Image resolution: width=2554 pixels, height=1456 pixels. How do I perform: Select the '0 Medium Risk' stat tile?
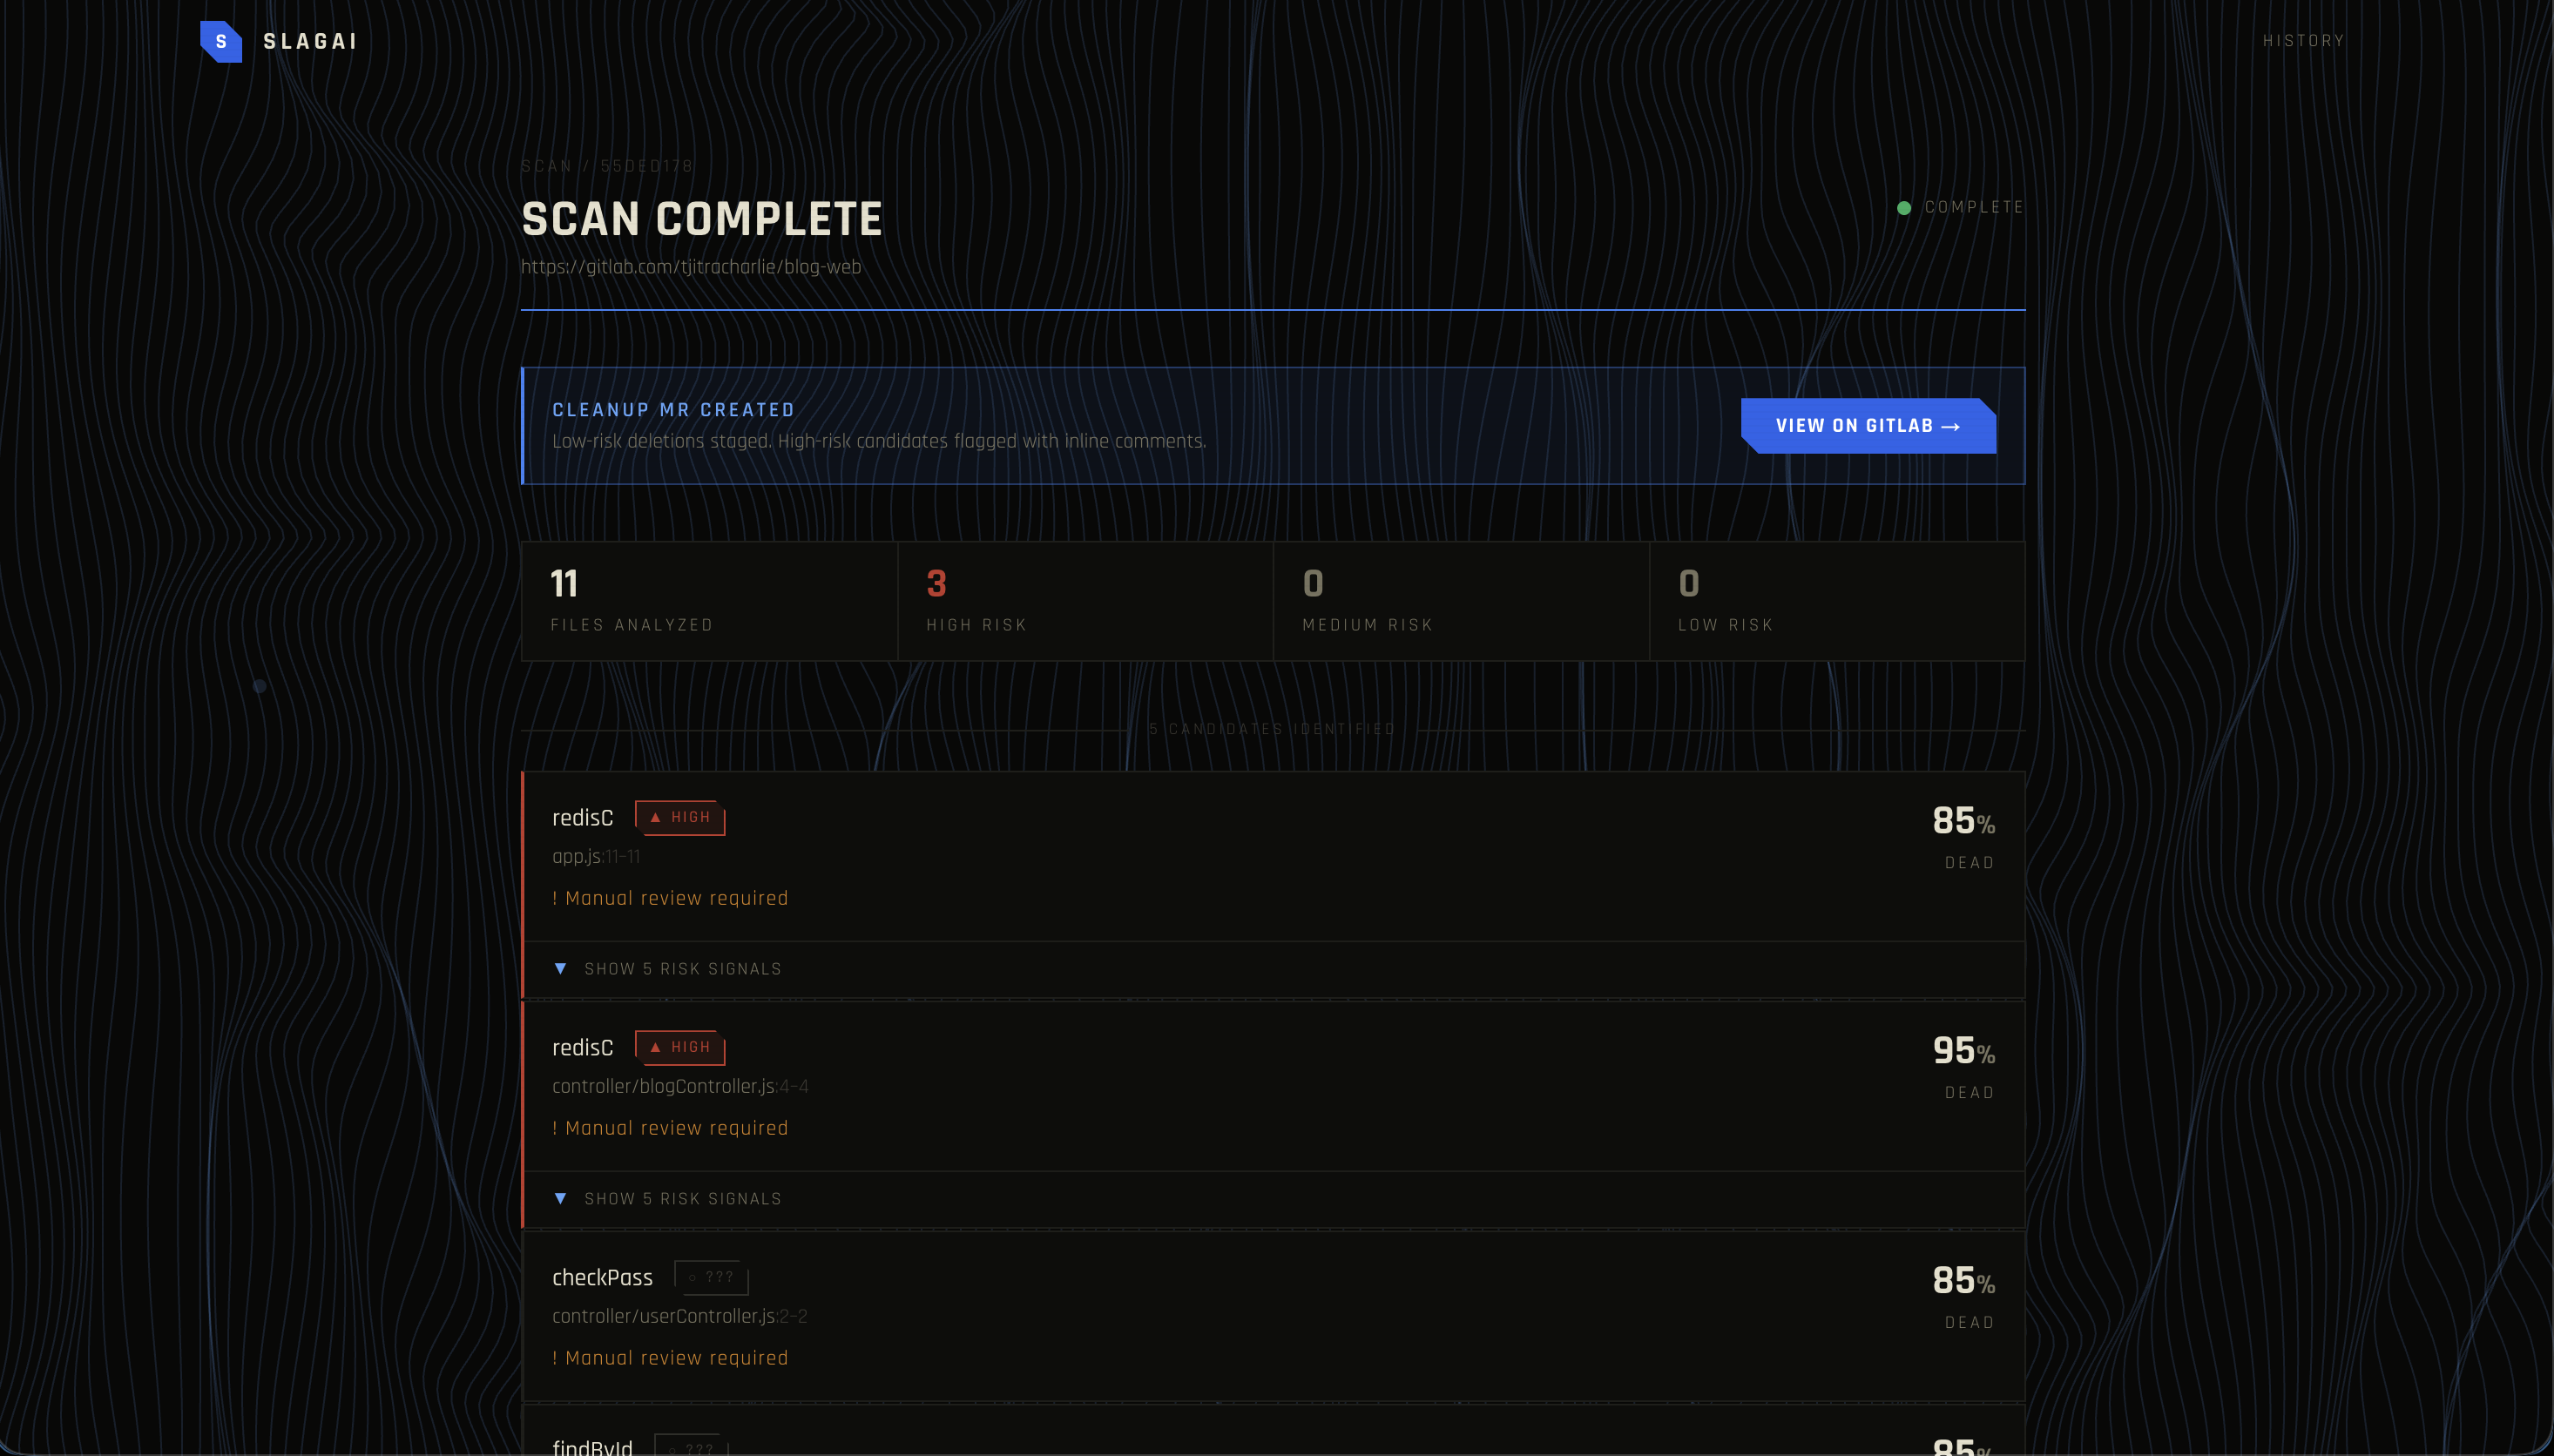(1462, 601)
